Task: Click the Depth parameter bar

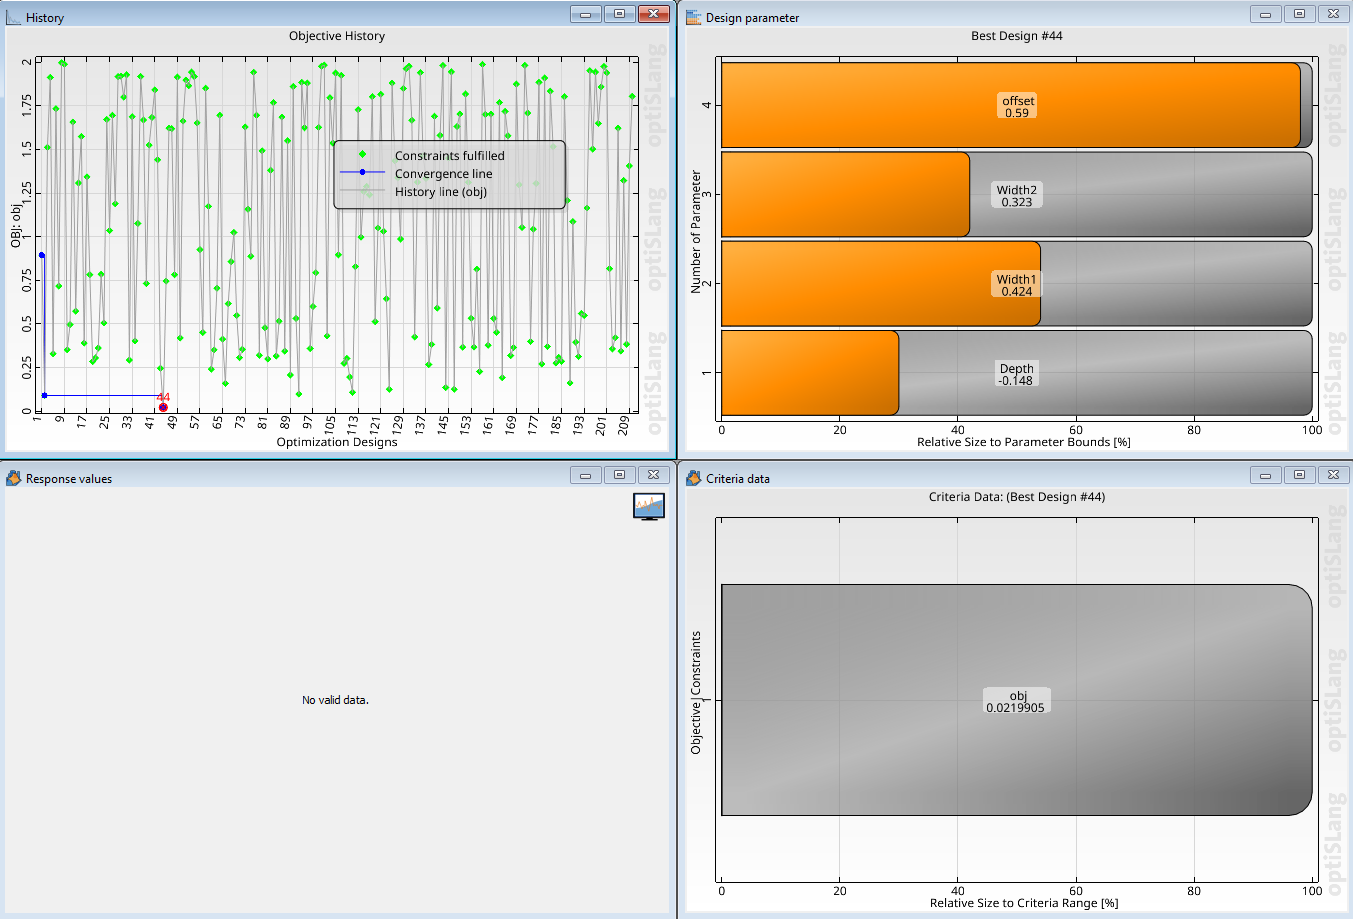Action: pos(1017,374)
